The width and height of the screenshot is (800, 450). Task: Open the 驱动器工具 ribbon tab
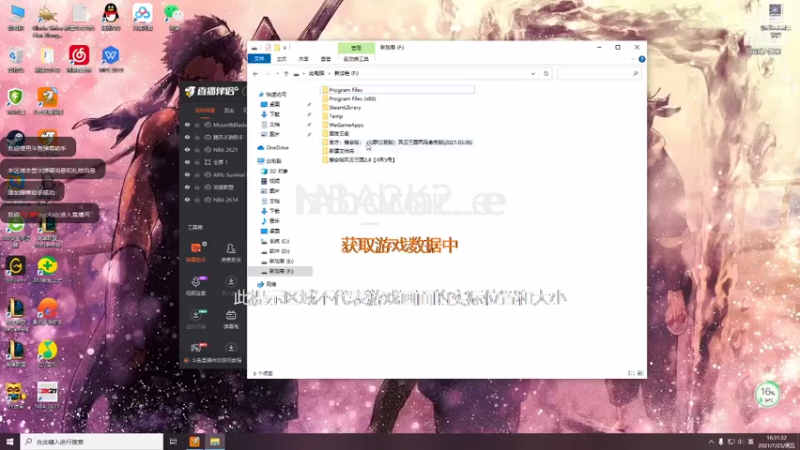[356, 59]
